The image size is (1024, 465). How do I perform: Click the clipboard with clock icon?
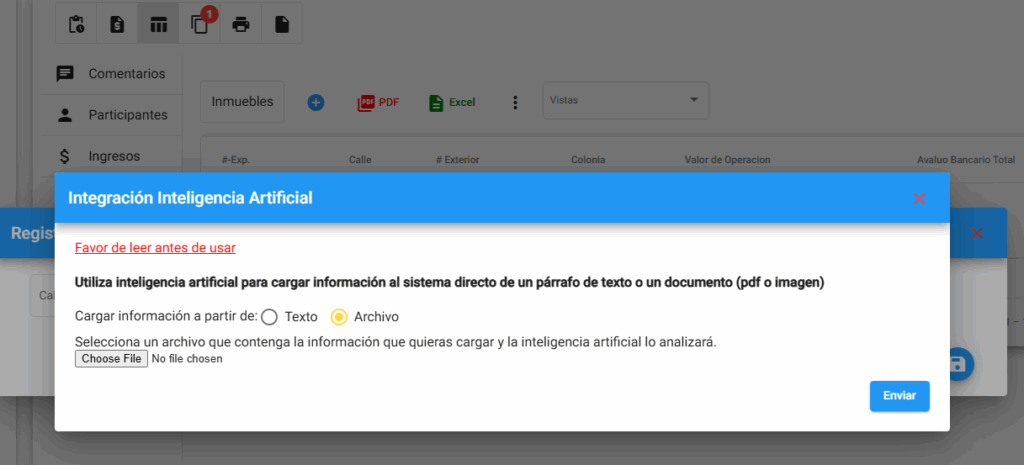76,25
